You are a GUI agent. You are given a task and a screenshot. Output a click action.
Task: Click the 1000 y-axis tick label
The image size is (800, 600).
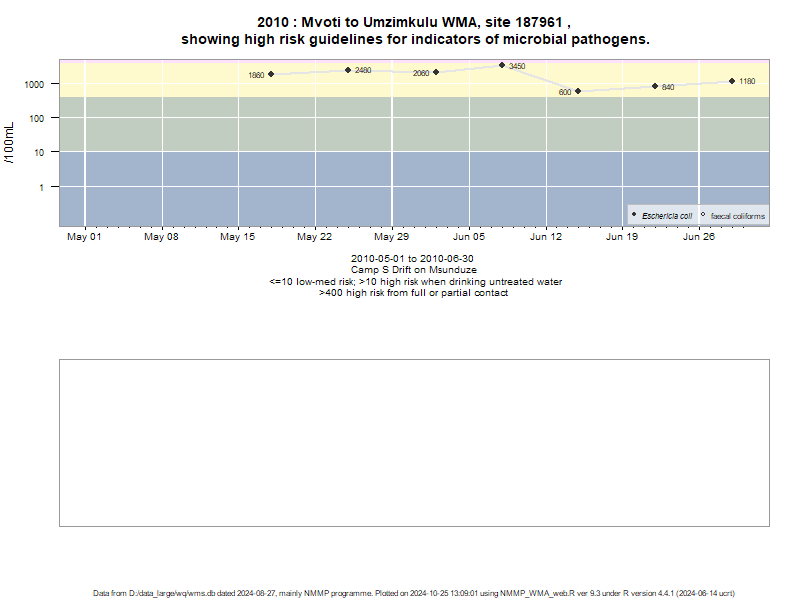point(34,85)
